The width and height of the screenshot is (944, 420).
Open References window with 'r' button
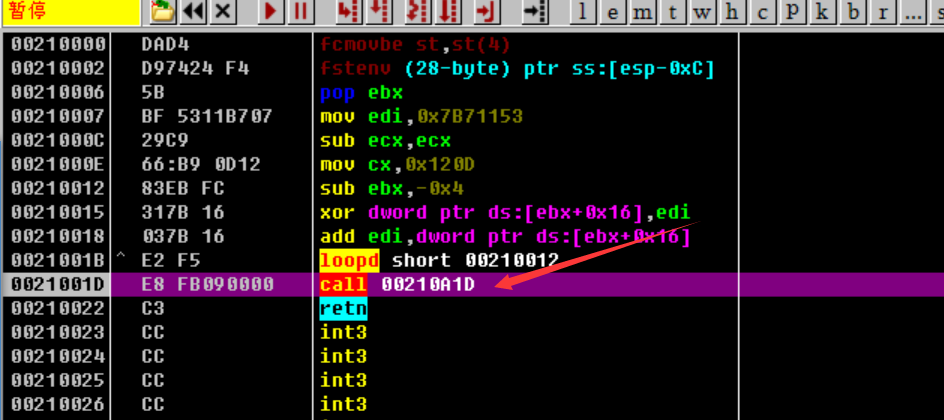click(x=883, y=12)
